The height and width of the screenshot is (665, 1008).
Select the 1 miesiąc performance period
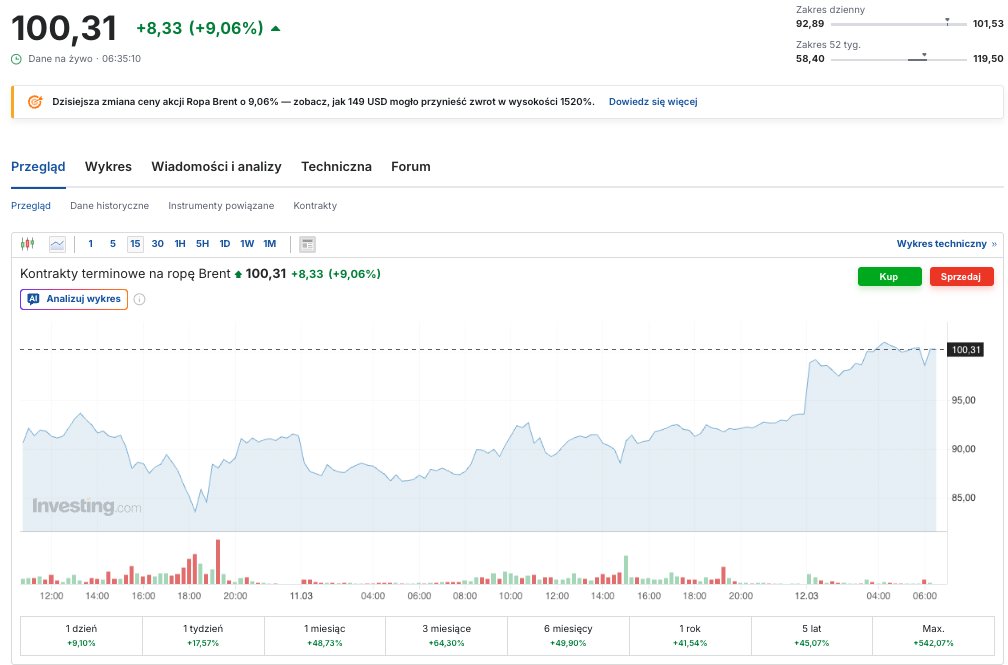325,635
